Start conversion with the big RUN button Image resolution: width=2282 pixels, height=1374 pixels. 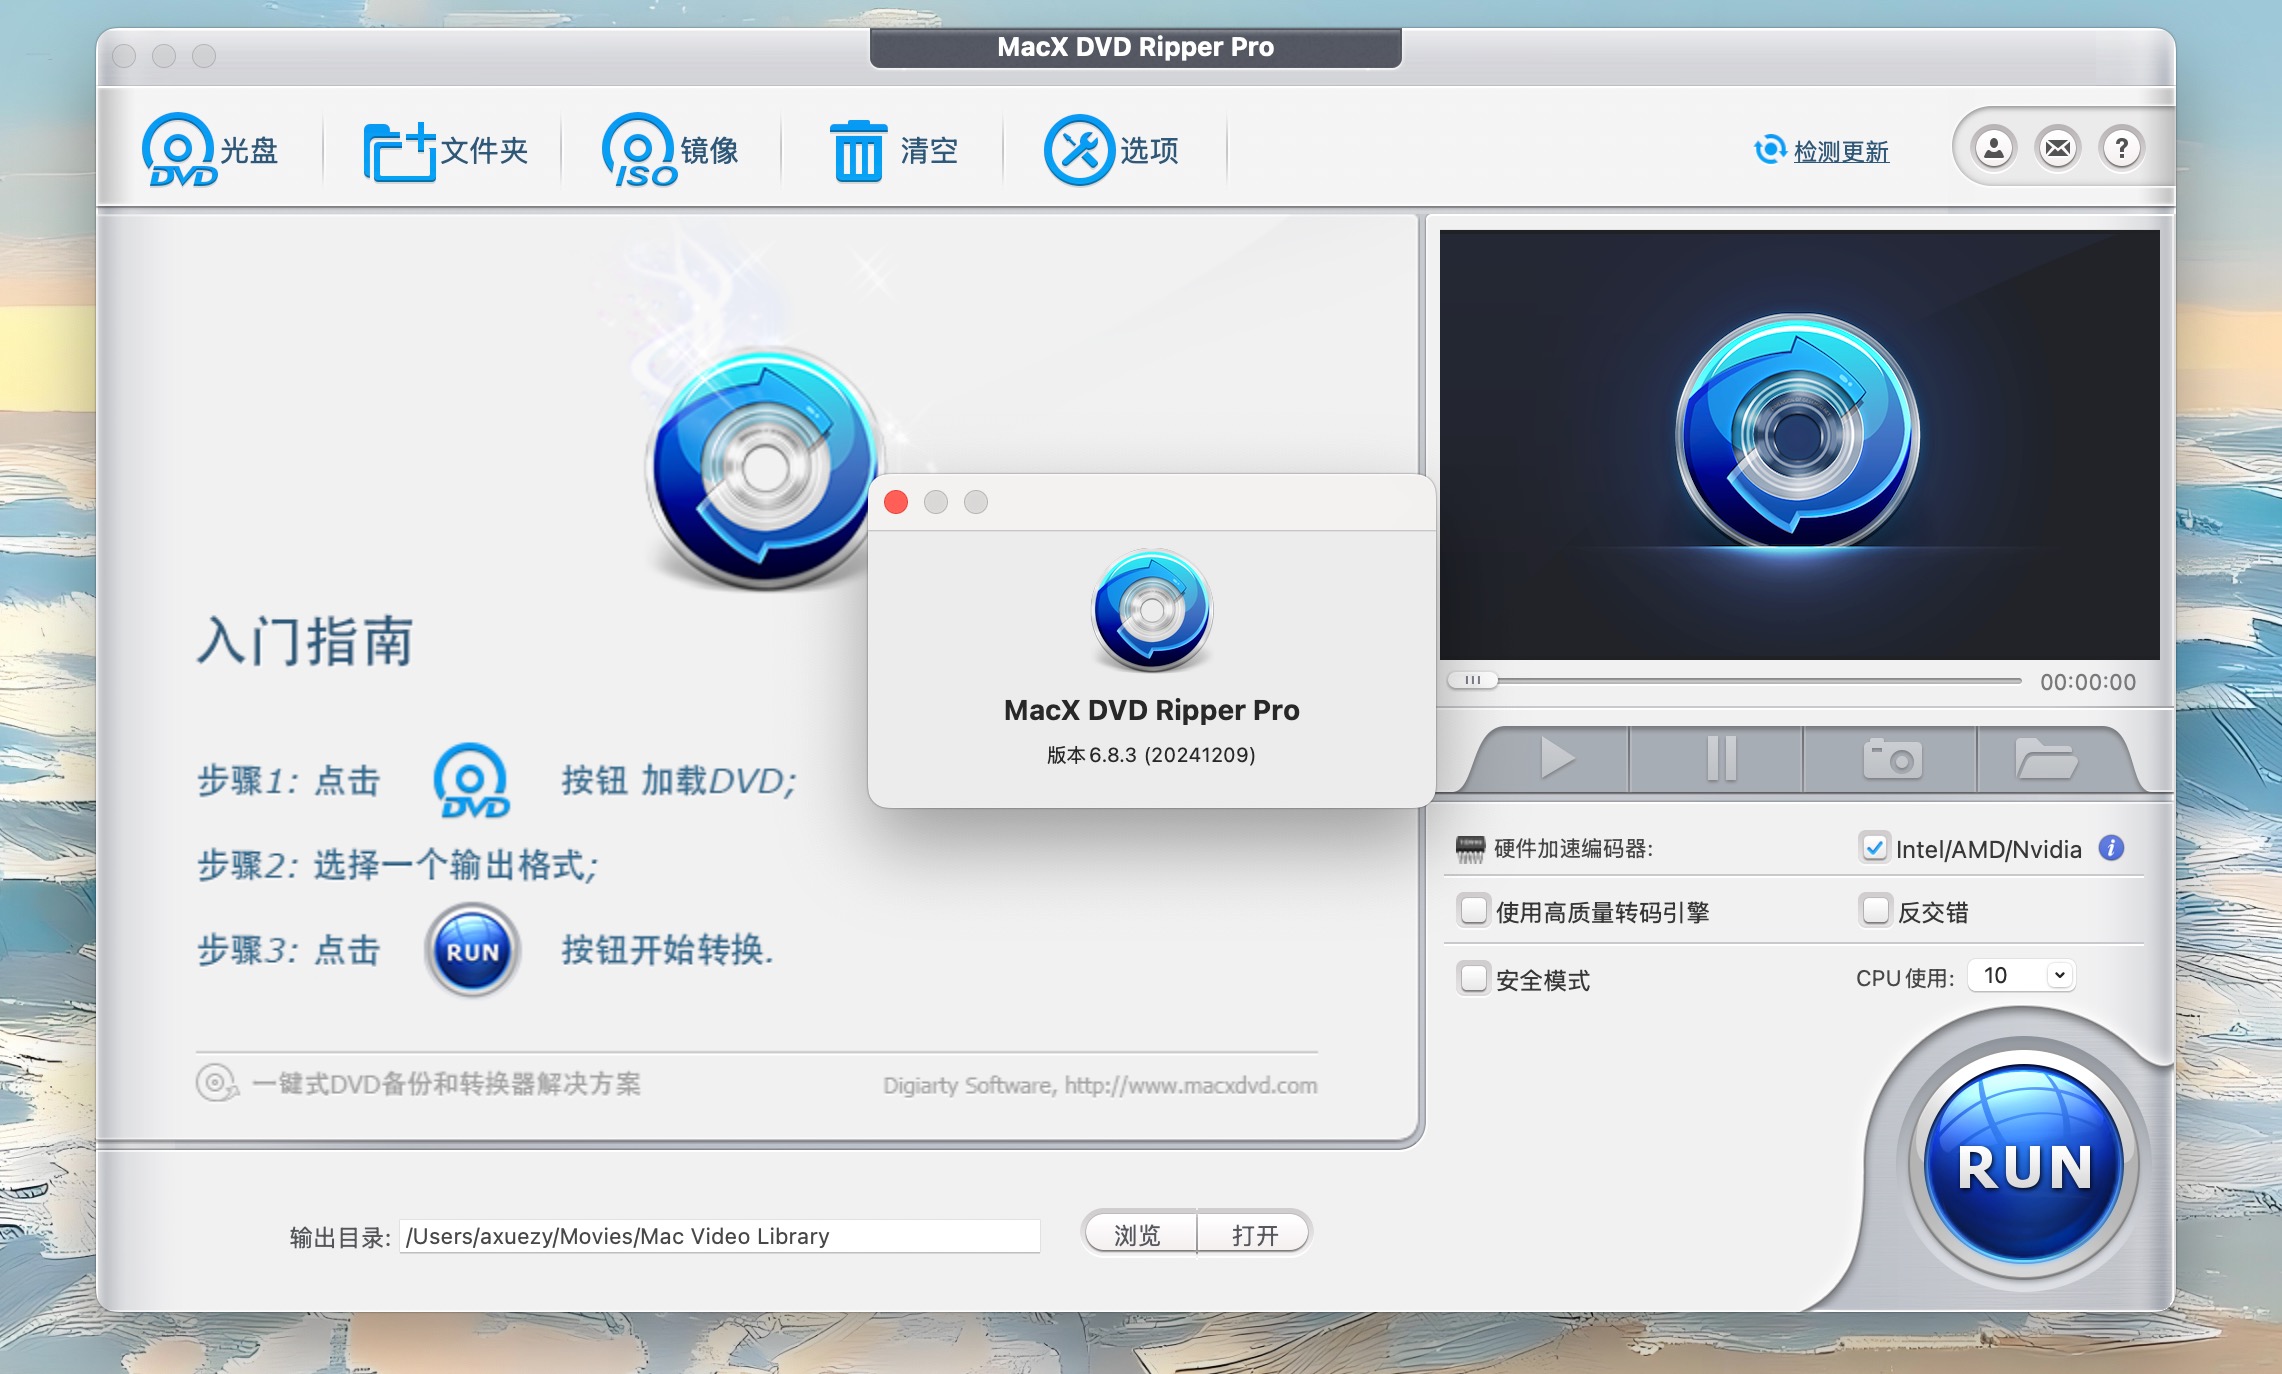2024,1164
